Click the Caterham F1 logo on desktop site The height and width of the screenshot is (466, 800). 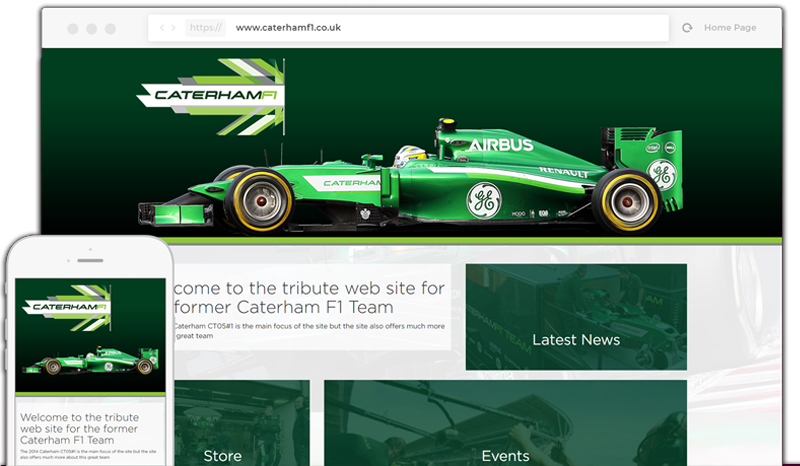tap(211, 96)
